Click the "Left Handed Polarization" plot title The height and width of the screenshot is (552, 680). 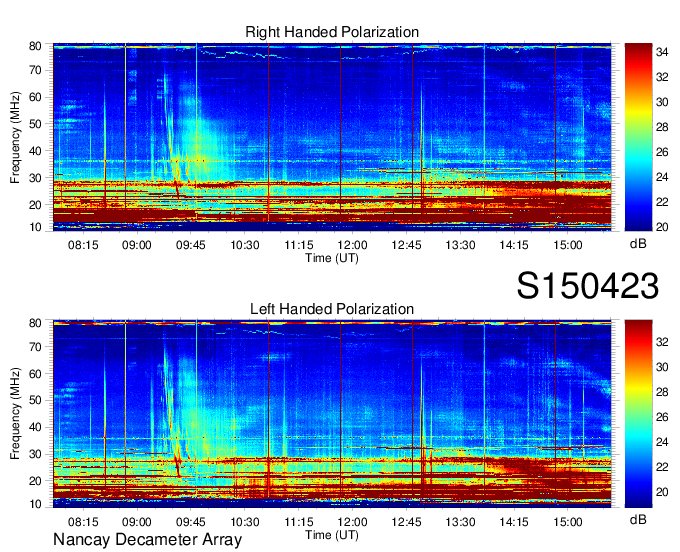[x=332, y=309]
